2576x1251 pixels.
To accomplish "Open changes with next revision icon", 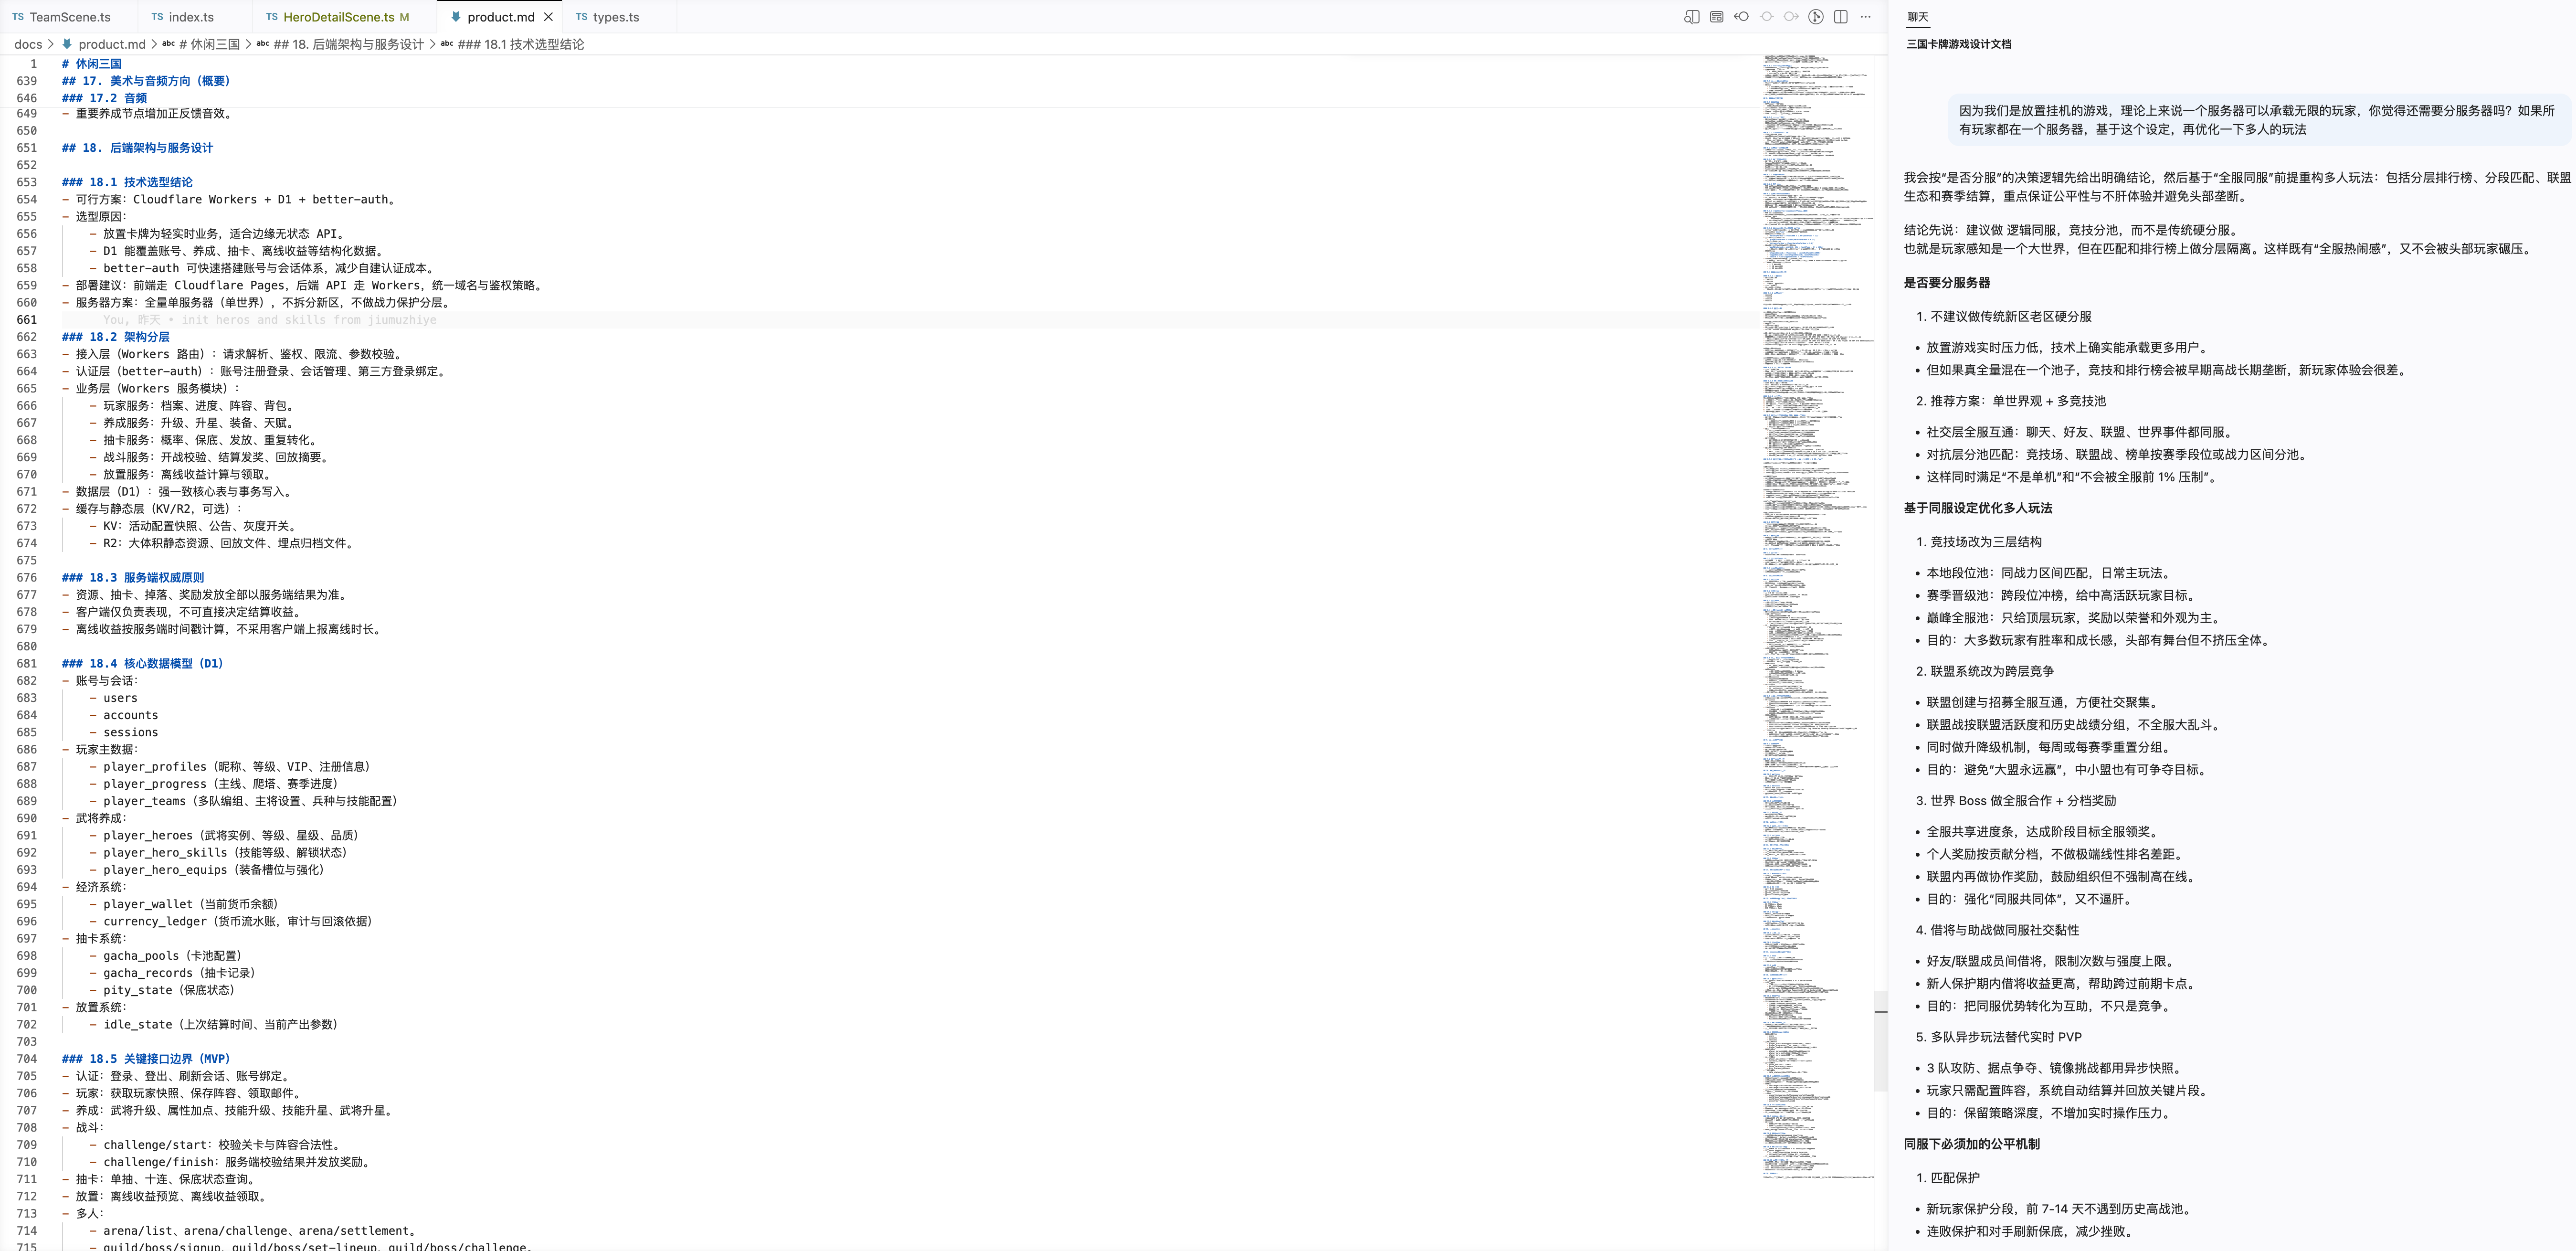I will pyautogui.click(x=1791, y=17).
